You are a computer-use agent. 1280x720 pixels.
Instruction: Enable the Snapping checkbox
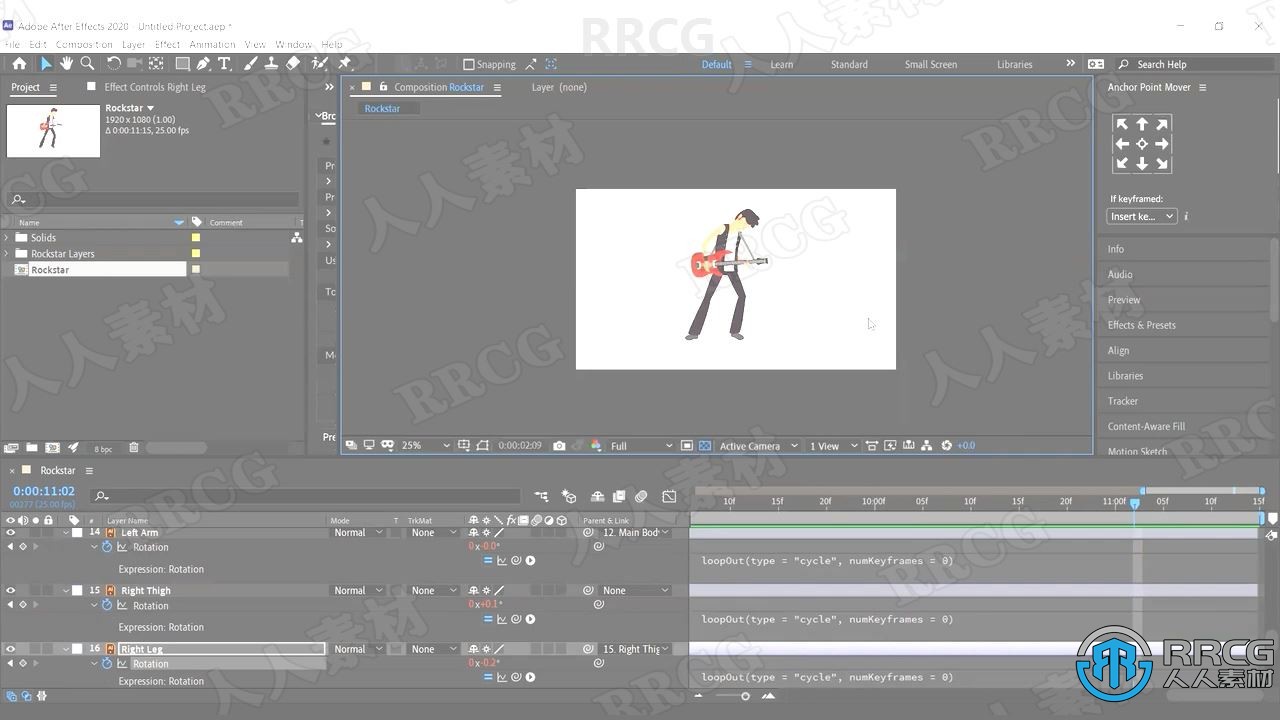pyautogui.click(x=468, y=64)
